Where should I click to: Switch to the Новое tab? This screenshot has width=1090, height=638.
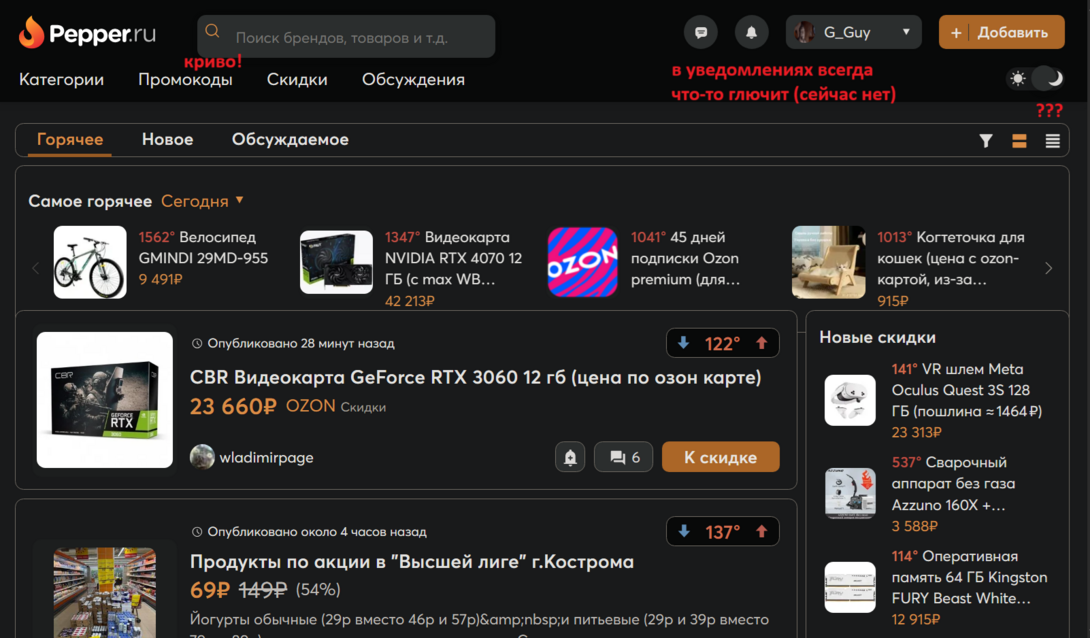pos(168,140)
